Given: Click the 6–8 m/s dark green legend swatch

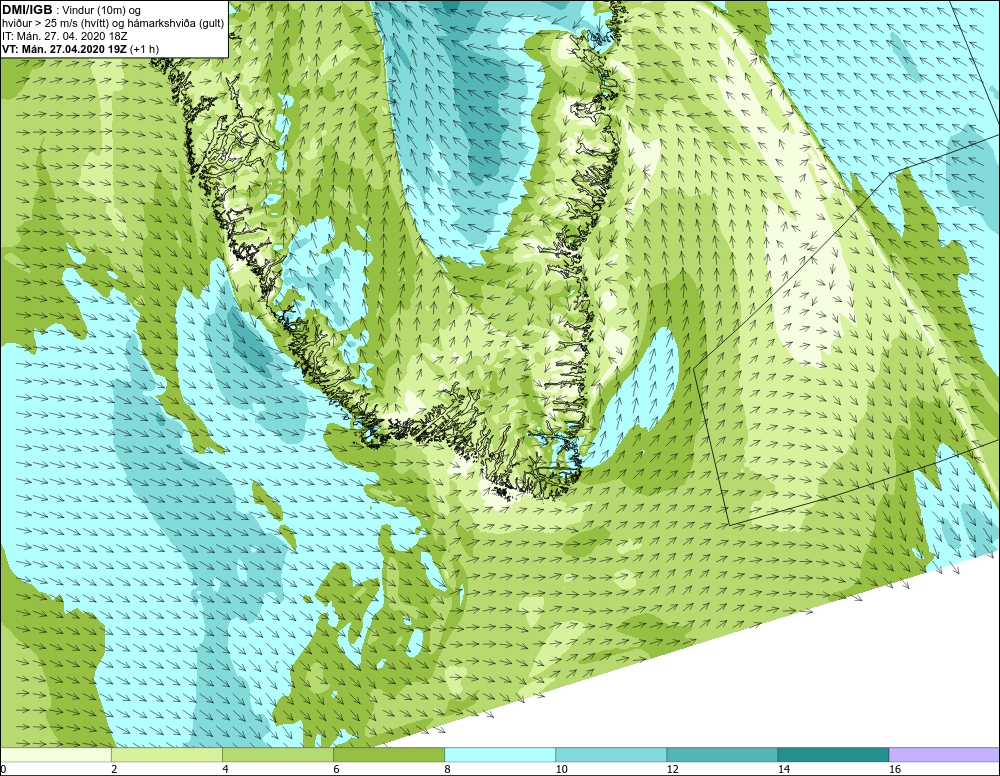Looking at the screenshot, I should point(389,755).
